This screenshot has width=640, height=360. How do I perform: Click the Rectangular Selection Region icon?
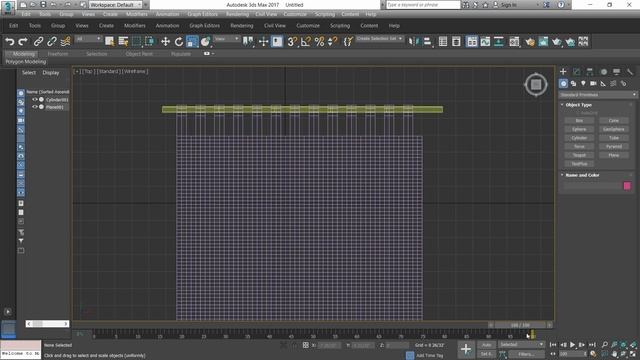(x=136, y=41)
